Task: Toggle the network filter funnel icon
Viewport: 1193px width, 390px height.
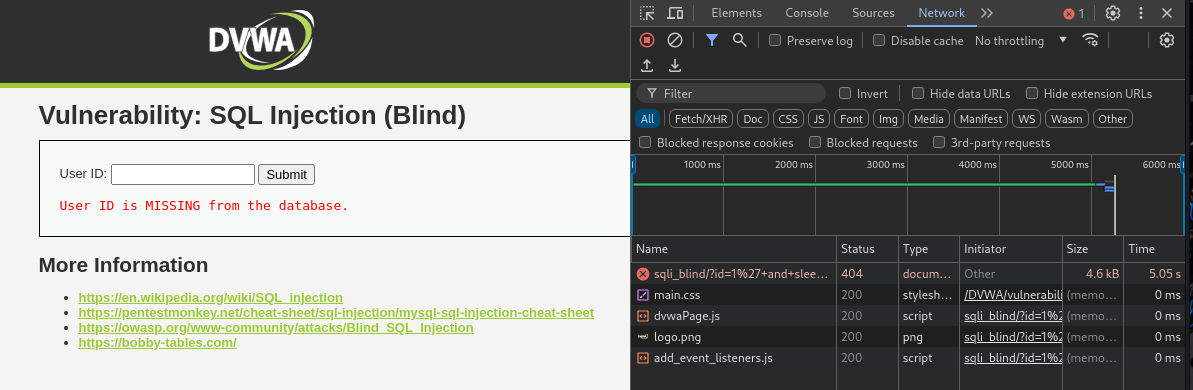Action: pos(711,40)
